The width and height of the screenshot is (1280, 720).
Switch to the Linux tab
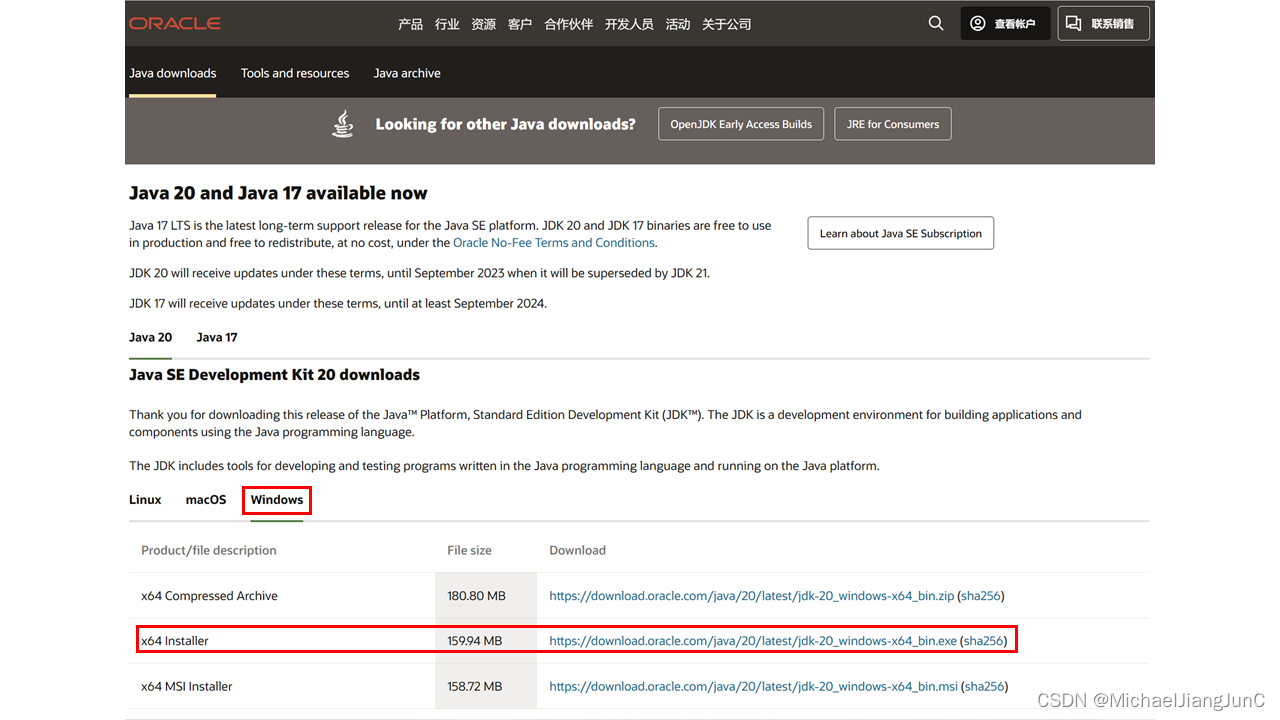pyautogui.click(x=145, y=499)
